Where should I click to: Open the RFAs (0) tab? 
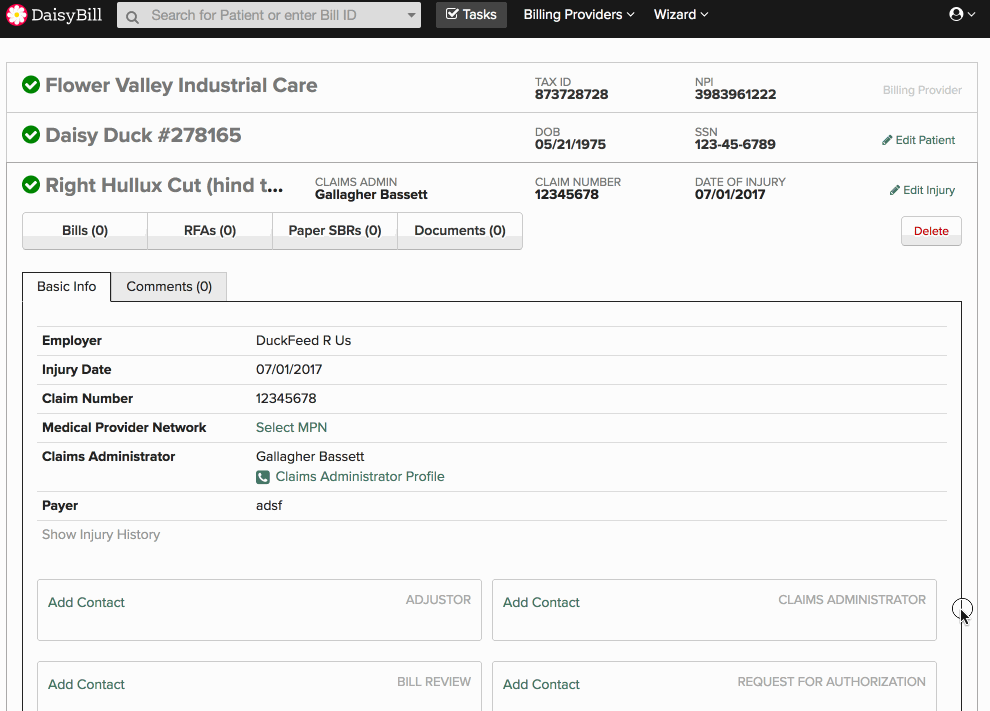(210, 230)
